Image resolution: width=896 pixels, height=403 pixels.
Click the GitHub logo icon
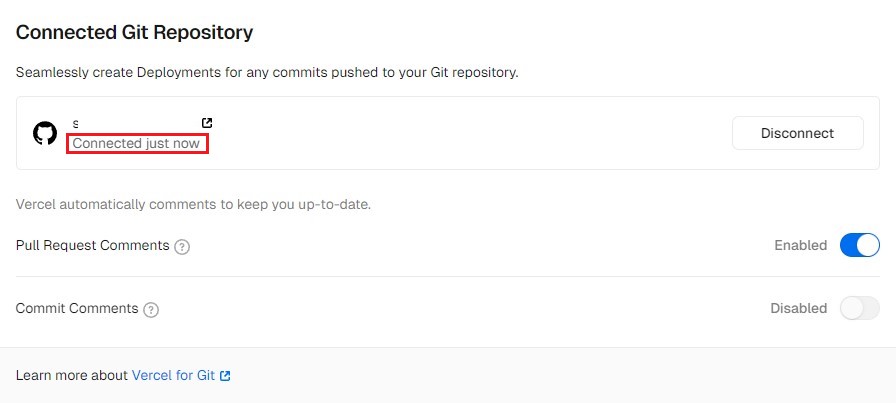pyautogui.click(x=45, y=133)
